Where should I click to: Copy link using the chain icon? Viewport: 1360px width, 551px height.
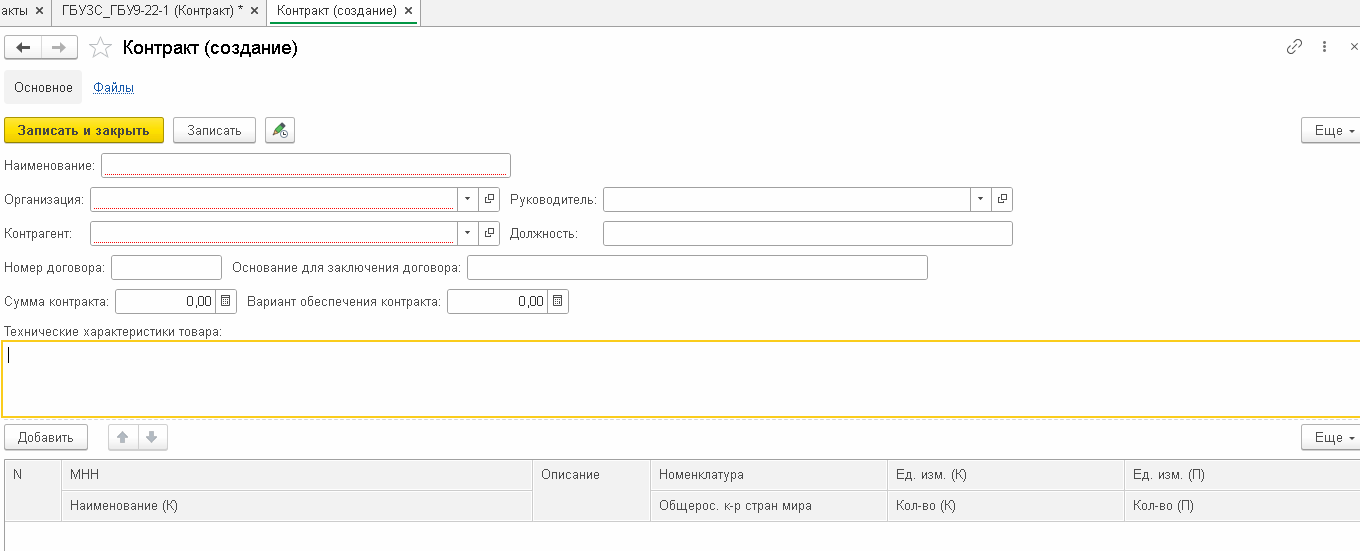point(1294,47)
